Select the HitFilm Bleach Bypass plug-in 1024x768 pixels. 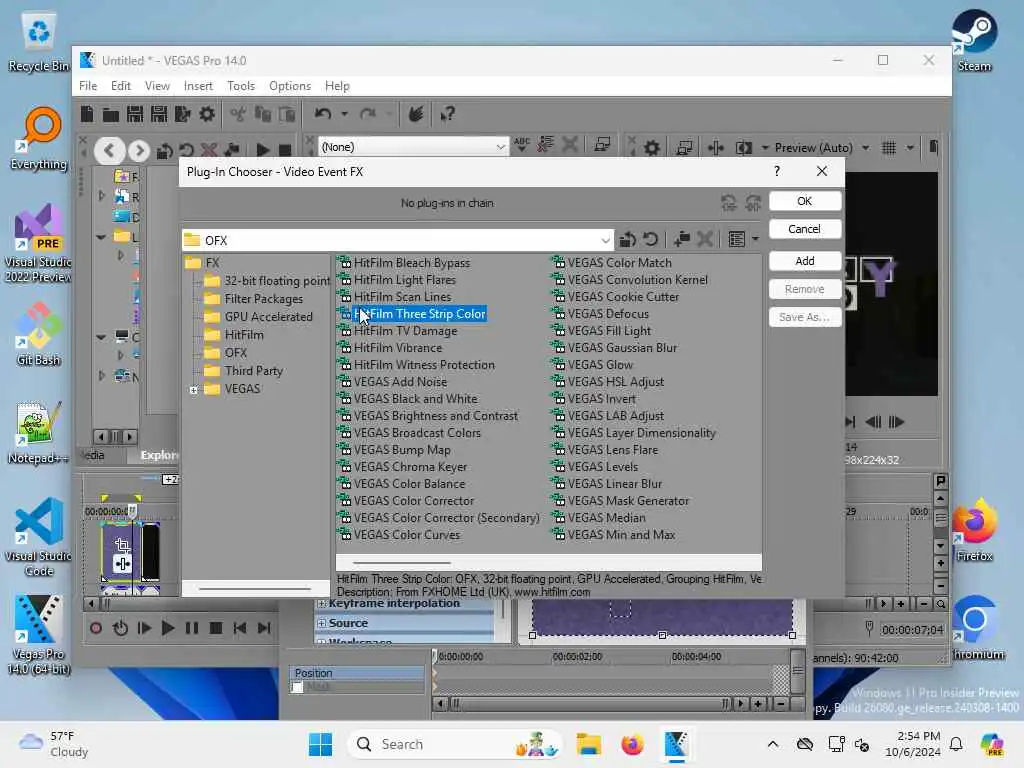411,263
